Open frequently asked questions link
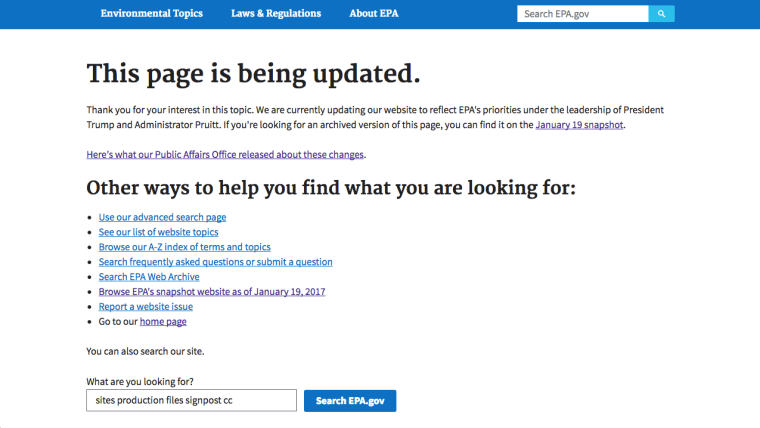The image size is (760, 428). [x=216, y=262]
